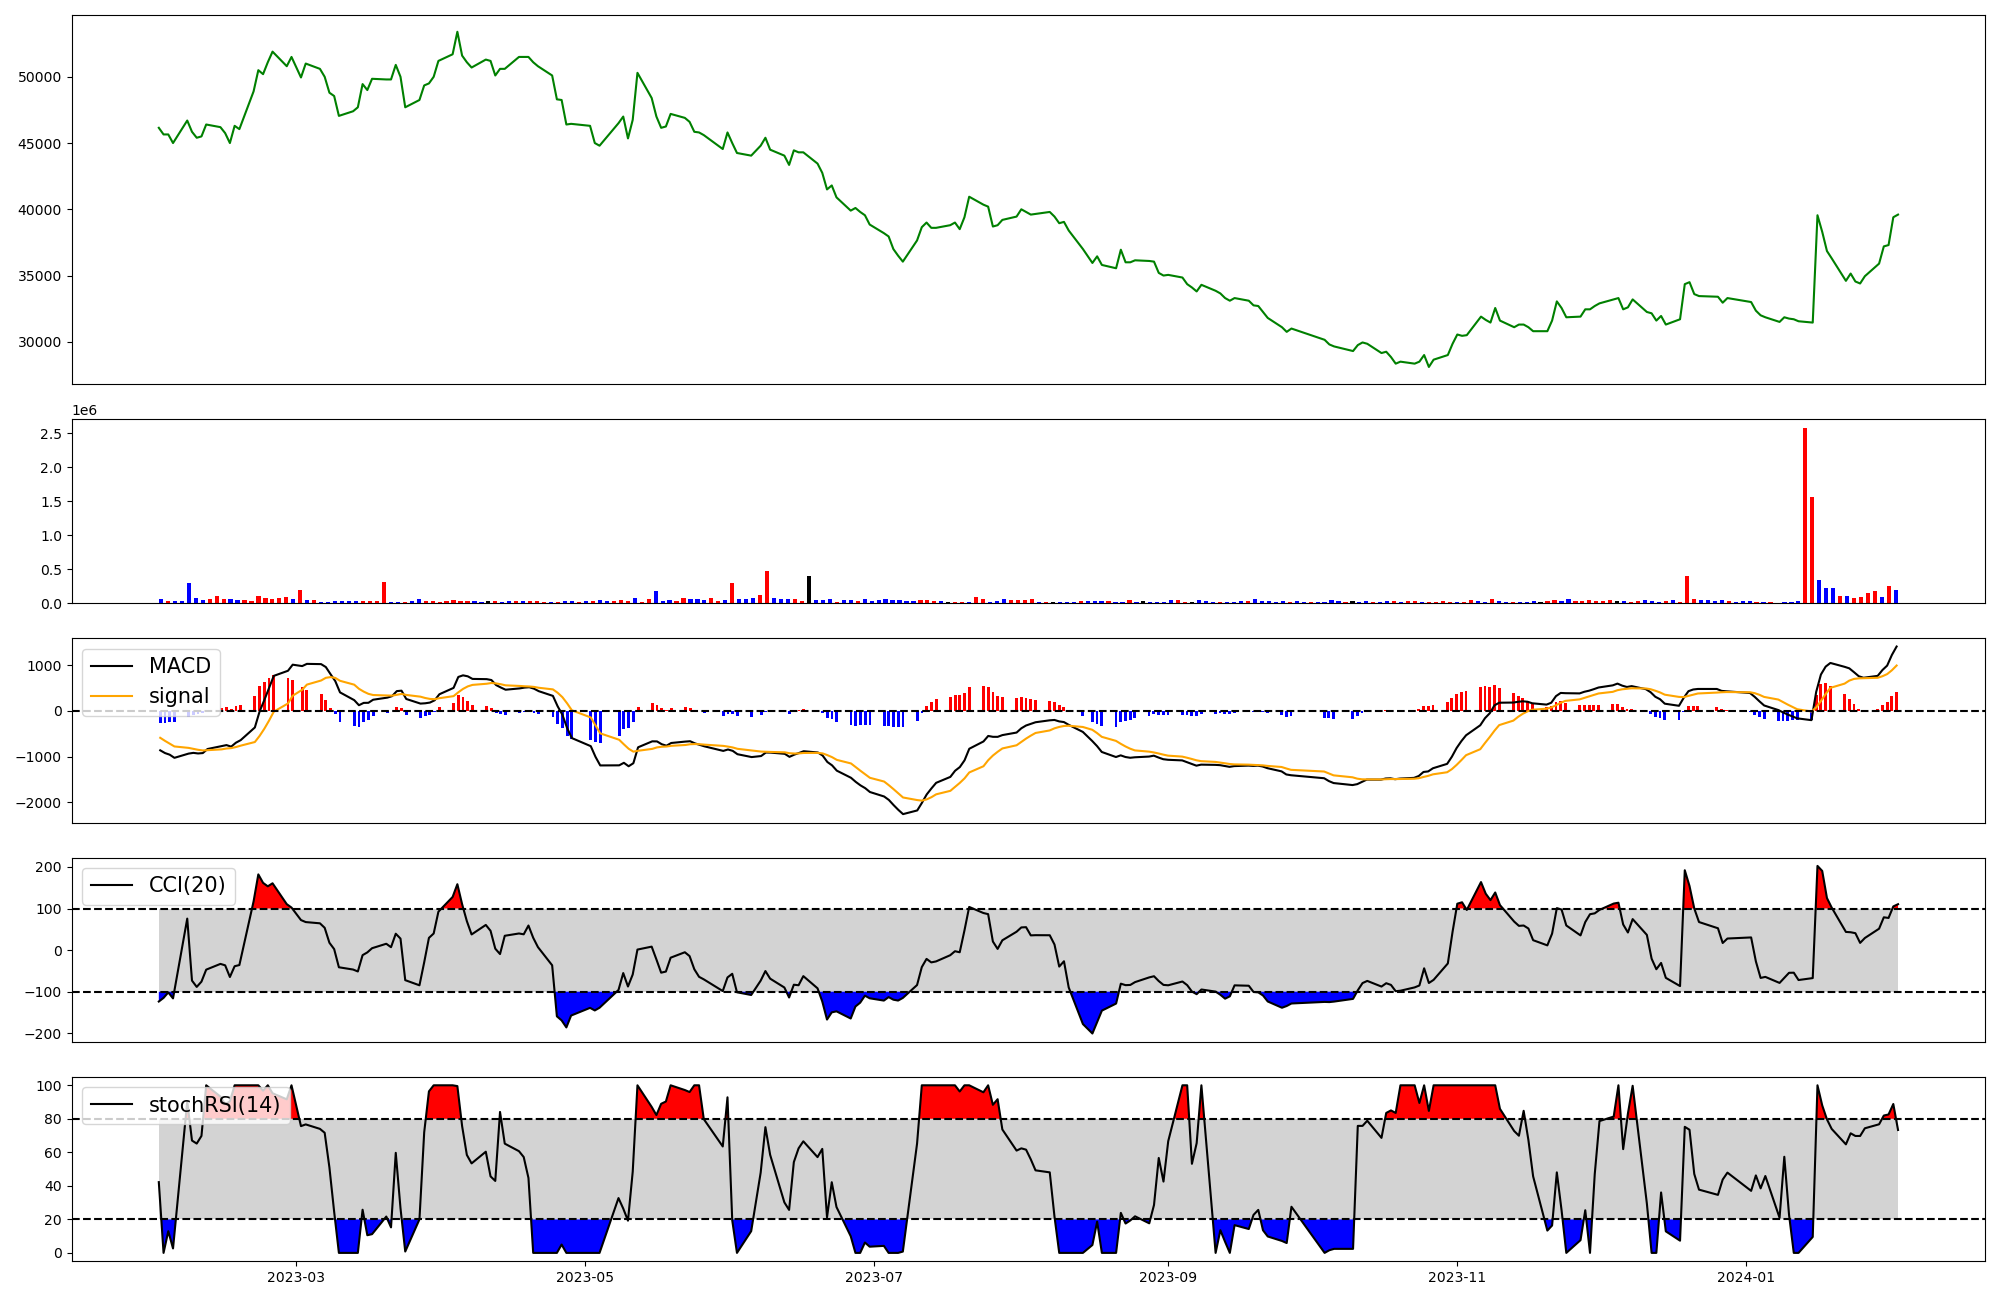The height and width of the screenshot is (1300, 2000).
Task: Click the 1e6 volume scale label
Action: point(84,411)
